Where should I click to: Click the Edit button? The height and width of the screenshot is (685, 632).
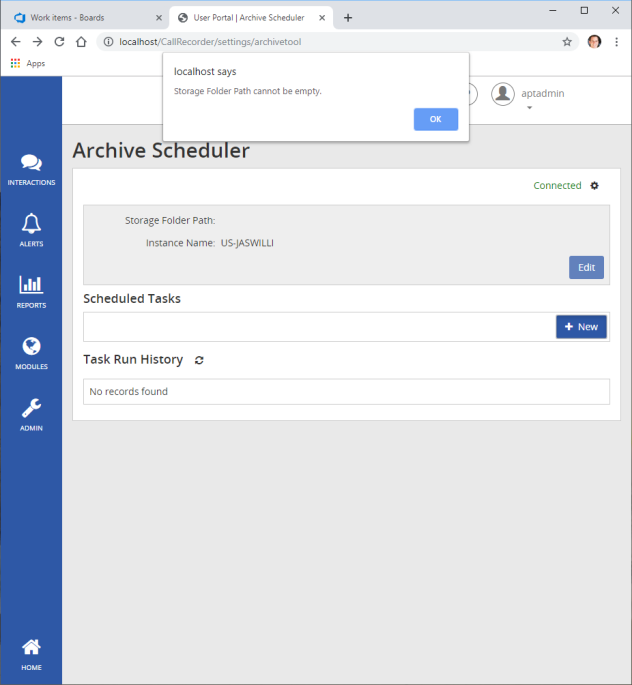pos(586,267)
